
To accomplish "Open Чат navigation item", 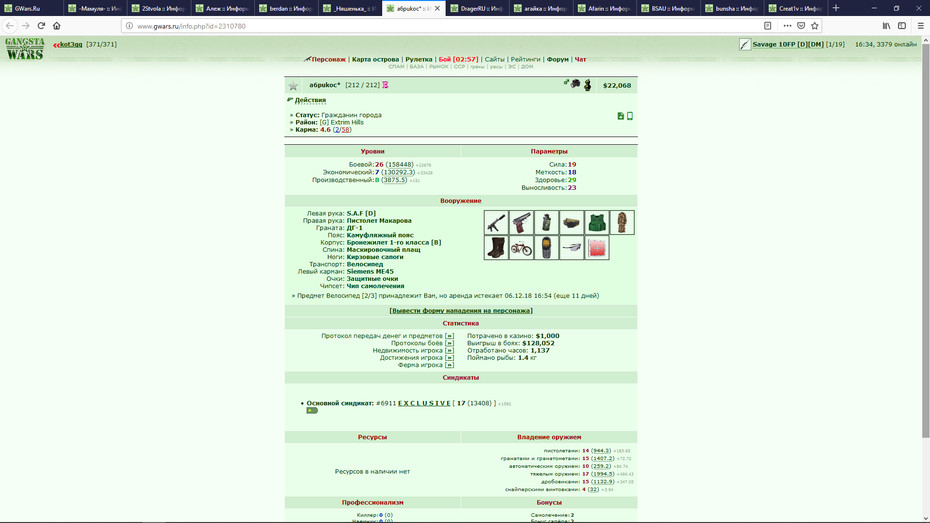I will (x=581, y=59).
